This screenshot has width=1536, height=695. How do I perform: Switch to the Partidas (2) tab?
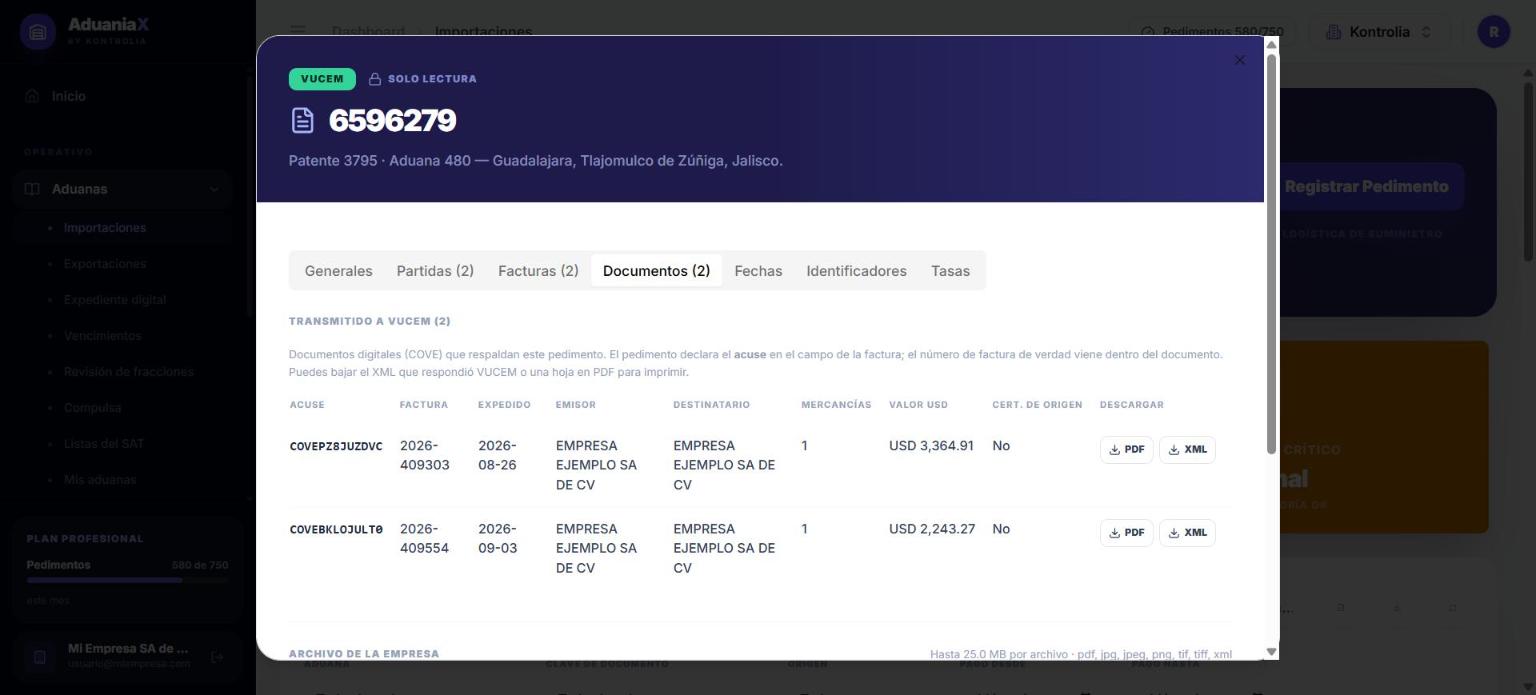[x=435, y=271]
